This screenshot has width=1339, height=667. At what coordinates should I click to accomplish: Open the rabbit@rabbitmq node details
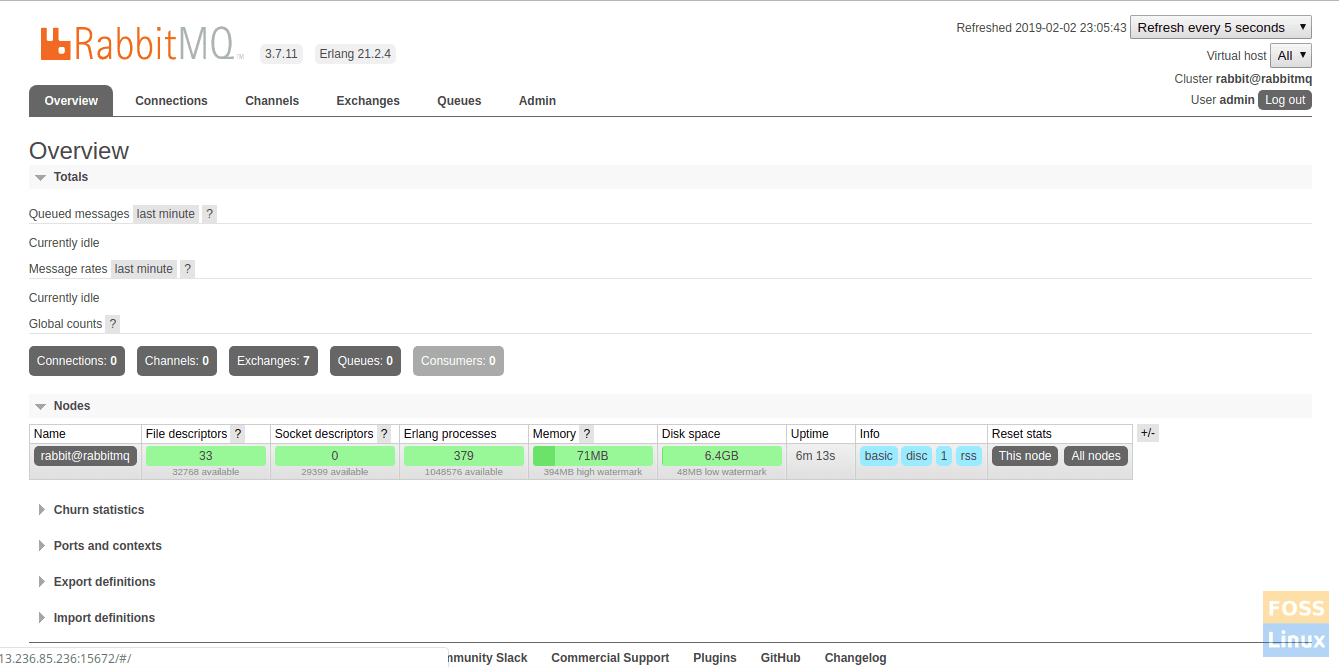[85, 456]
